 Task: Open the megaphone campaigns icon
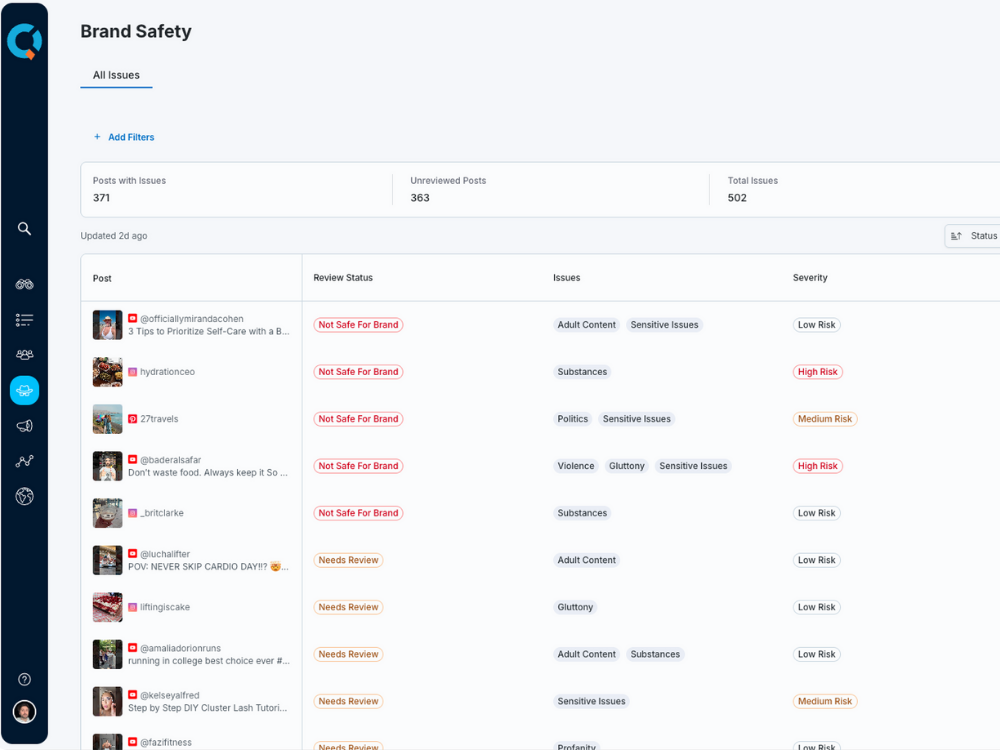pyautogui.click(x=25, y=426)
